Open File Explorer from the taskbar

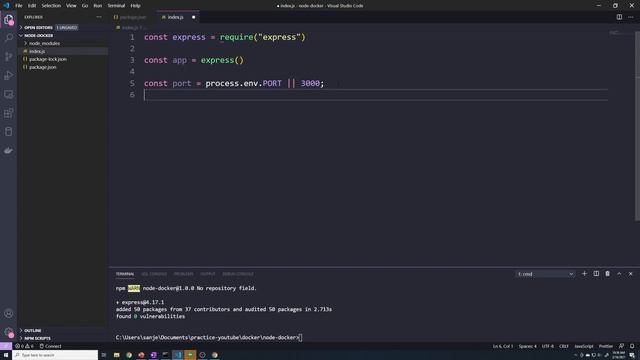coord(116,355)
